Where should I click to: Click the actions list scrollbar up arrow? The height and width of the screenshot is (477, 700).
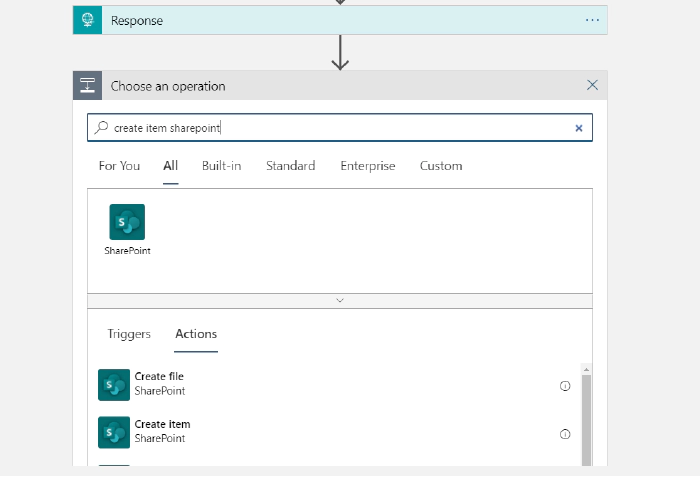587,369
